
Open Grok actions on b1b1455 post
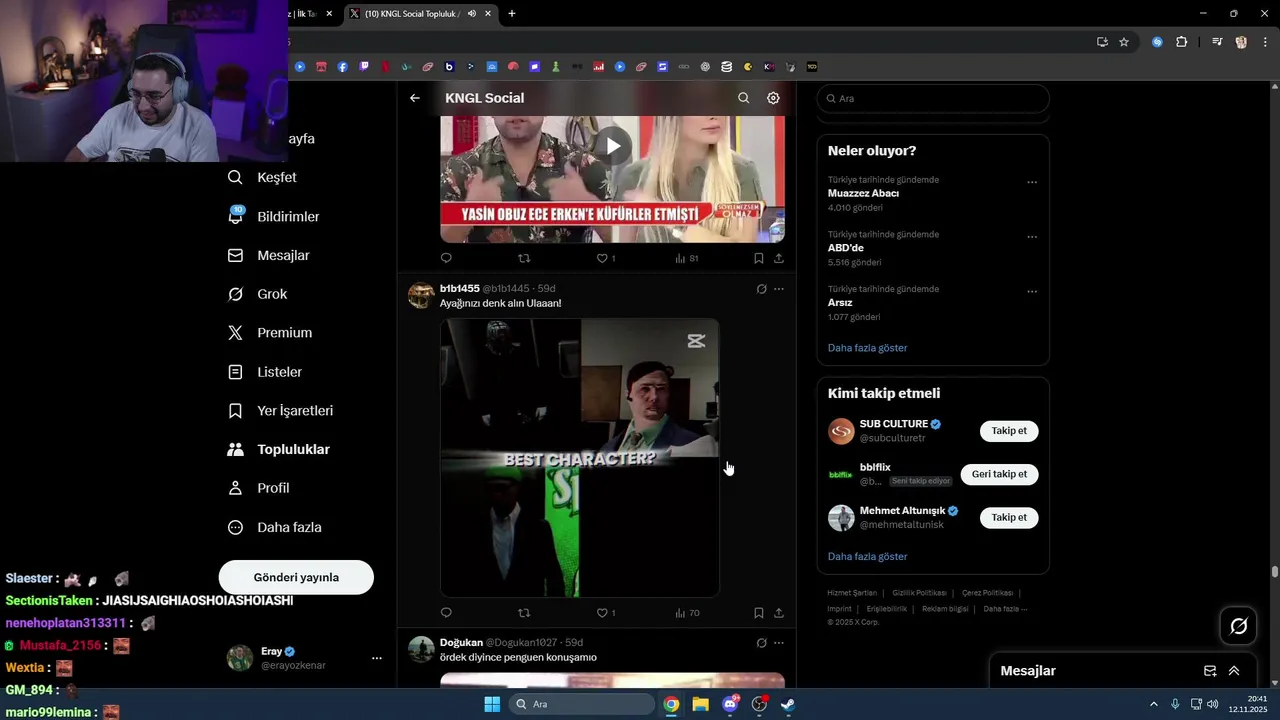point(761,289)
